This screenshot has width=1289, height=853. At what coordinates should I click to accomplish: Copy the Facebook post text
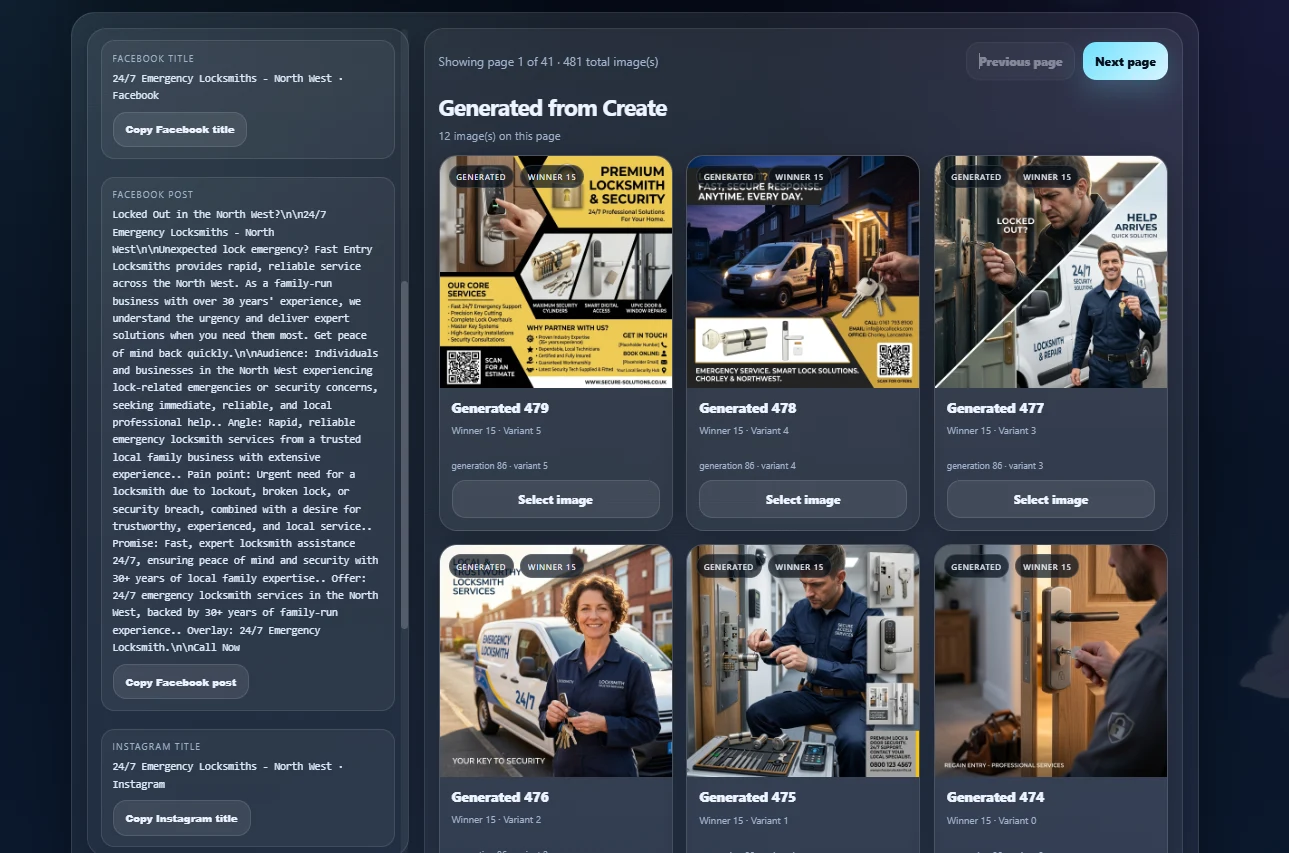point(181,682)
